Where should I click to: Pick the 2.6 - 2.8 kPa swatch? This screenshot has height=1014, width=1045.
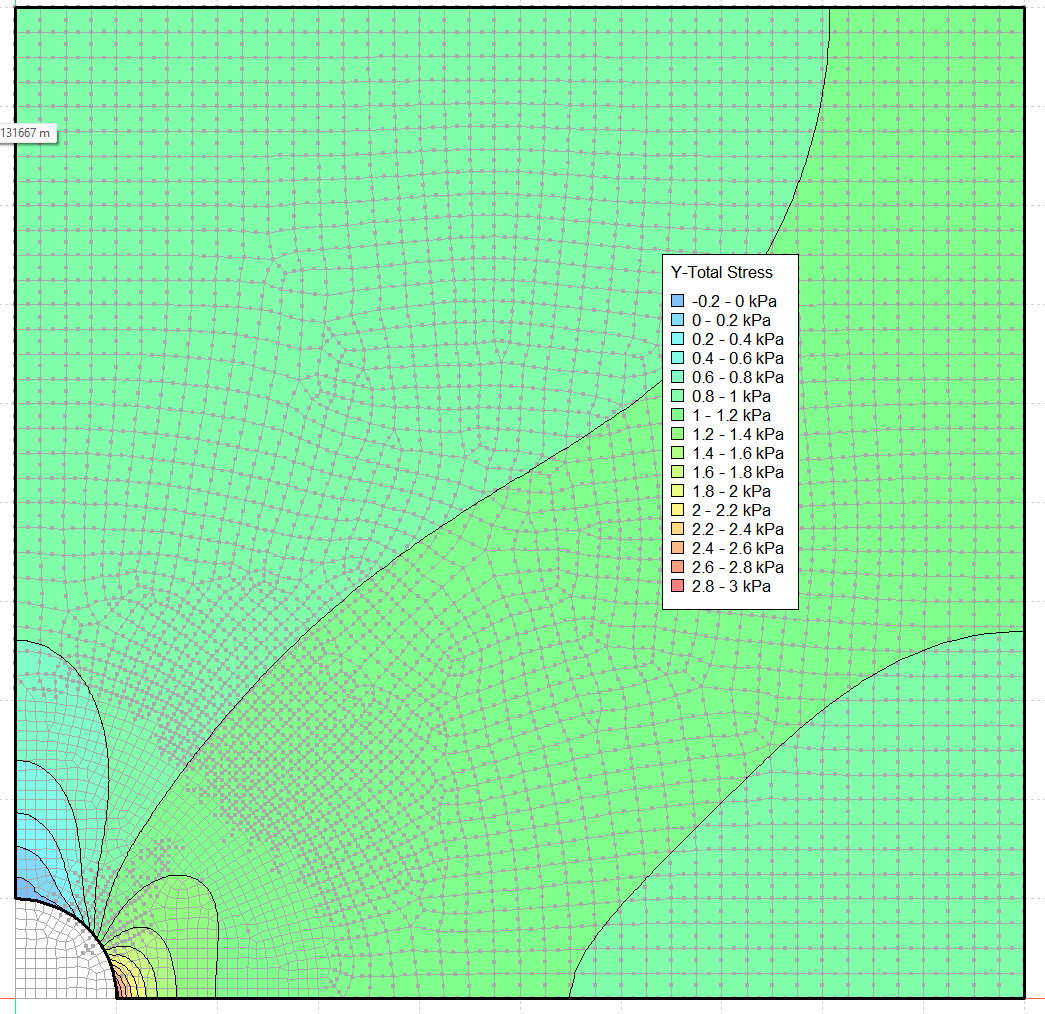coord(677,567)
